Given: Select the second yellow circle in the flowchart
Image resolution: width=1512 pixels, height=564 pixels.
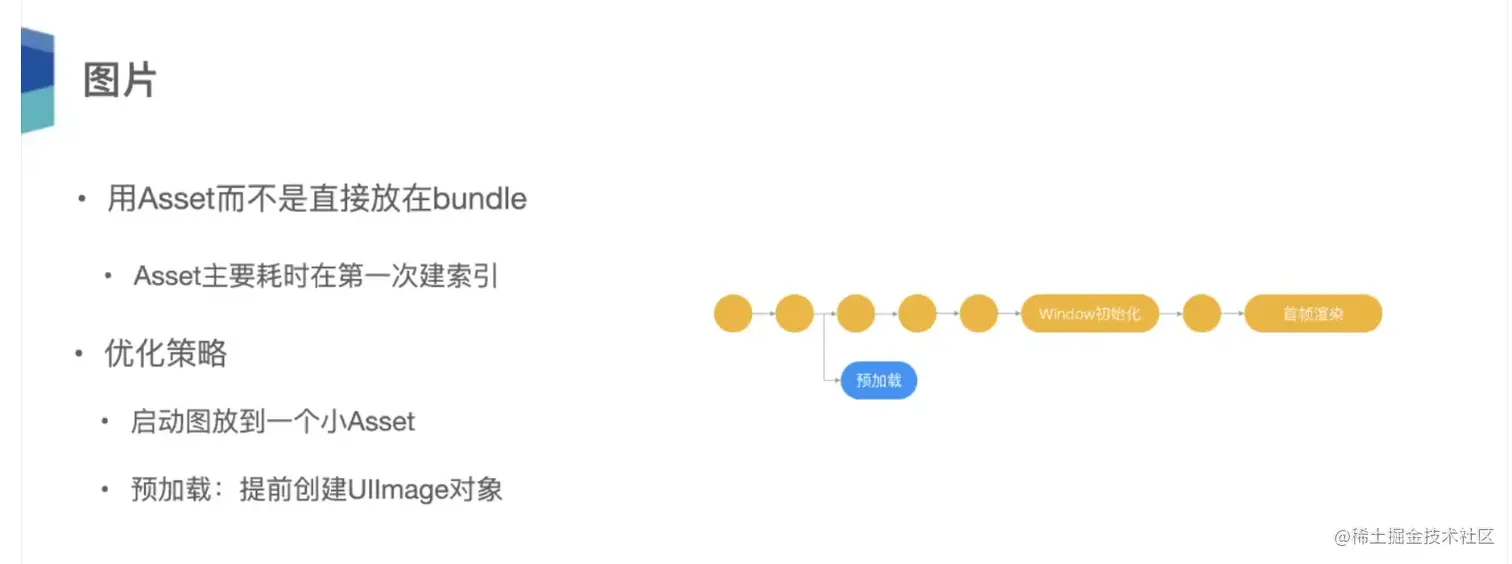Looking at the screenshot, I should tap(795, 313).
